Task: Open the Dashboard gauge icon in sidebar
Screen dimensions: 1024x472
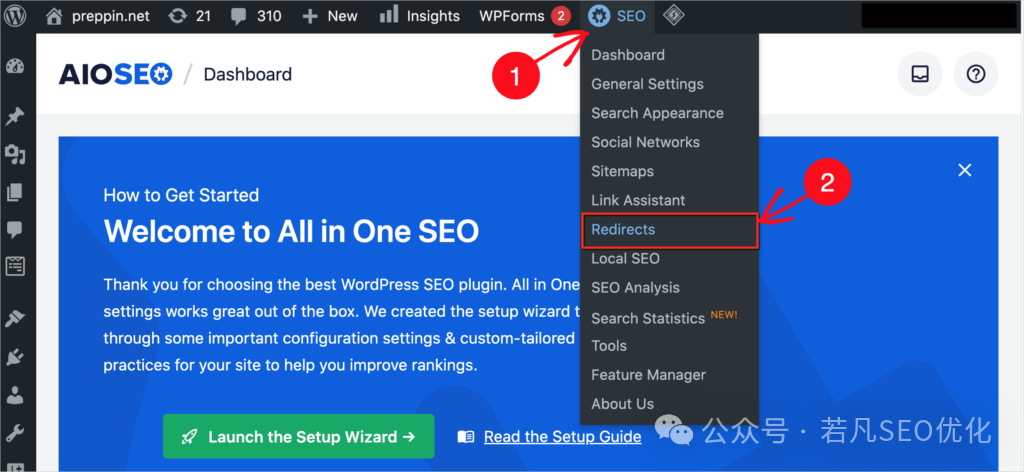Action: click(x=15, y=66)
